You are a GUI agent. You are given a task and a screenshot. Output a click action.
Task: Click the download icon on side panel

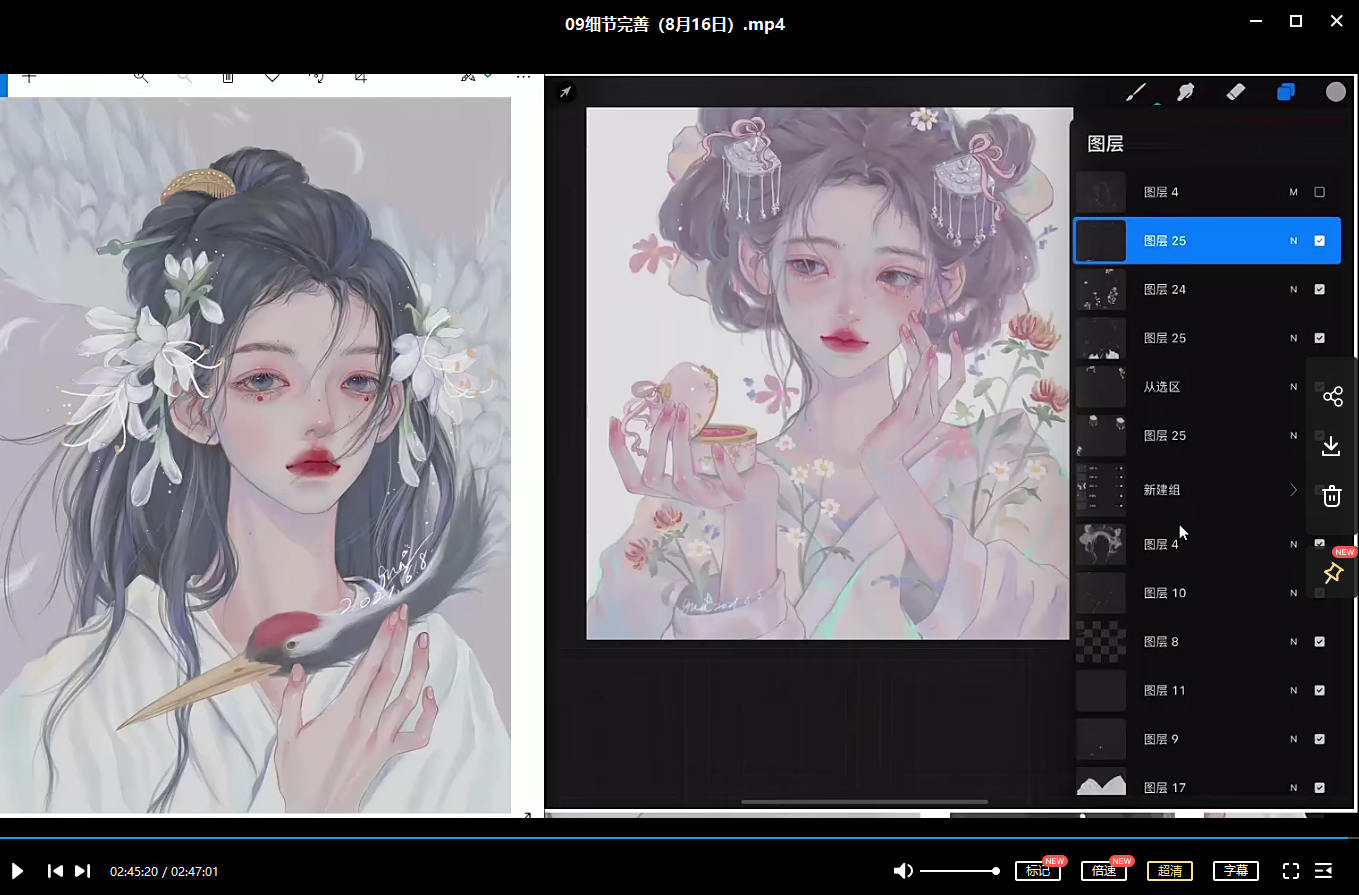pyautogui.click(x=1332, y=446)
